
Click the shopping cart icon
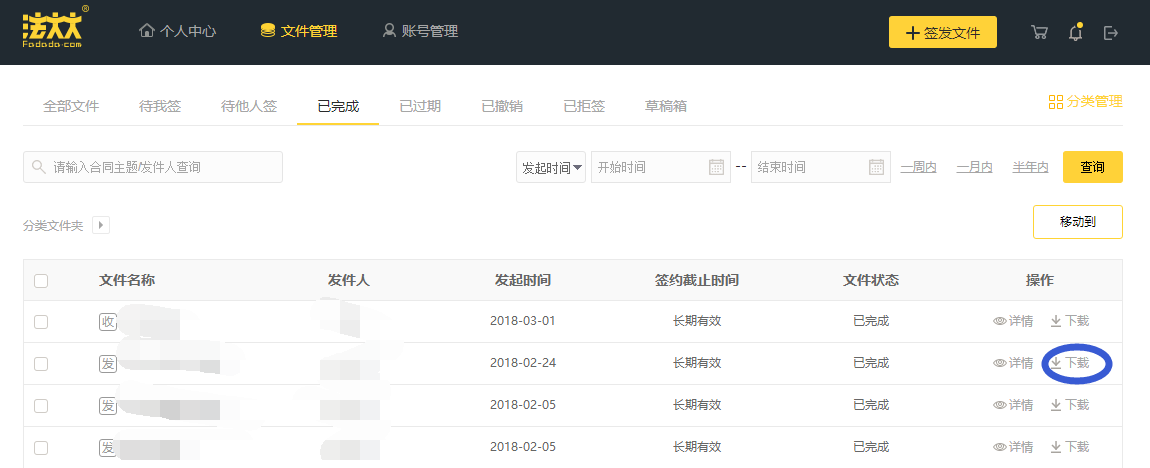click(1039, 32)
